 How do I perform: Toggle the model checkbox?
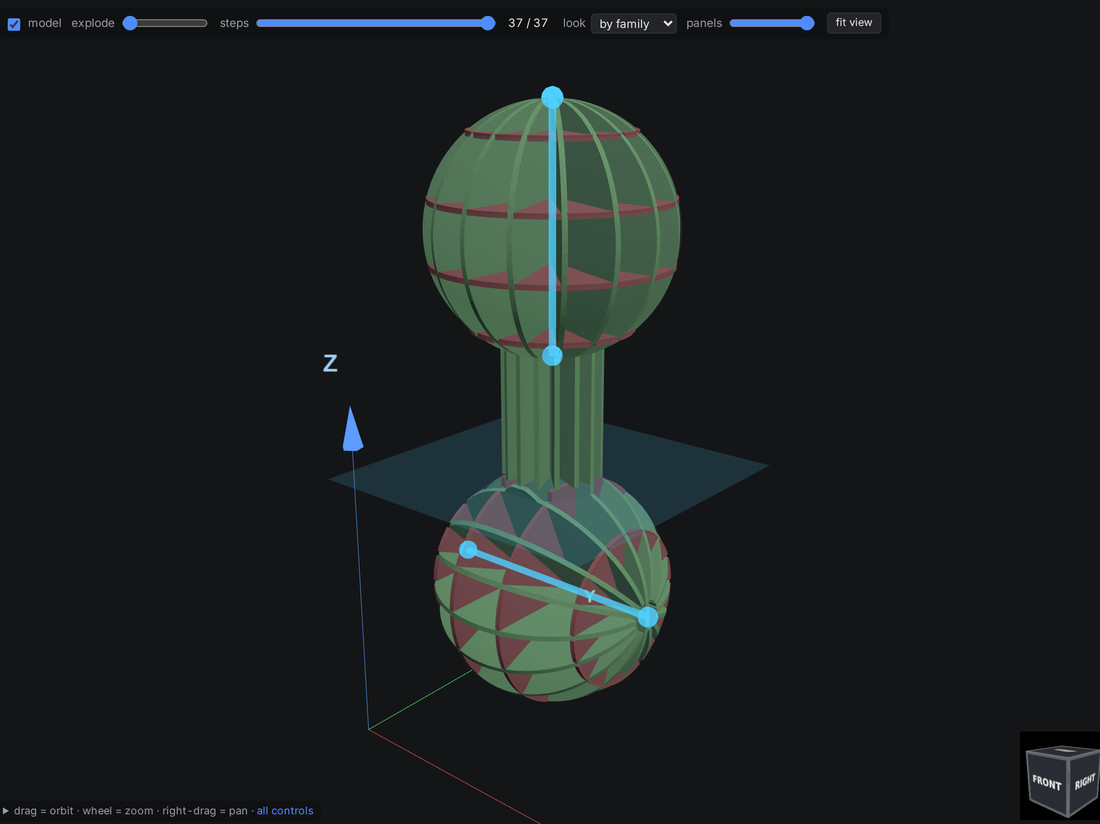point(14,24)
